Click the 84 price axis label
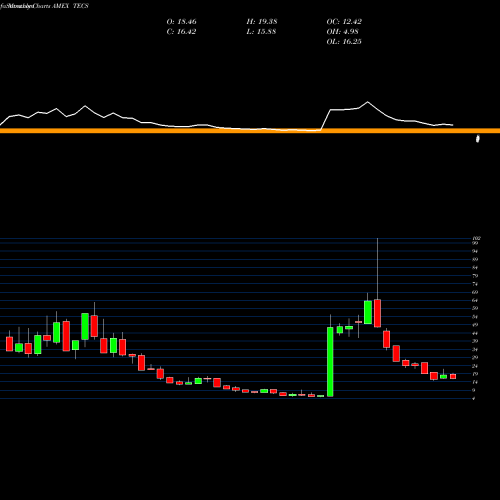Image resolution: width=500 pixels, height=500 pixels. coord(475,268)
